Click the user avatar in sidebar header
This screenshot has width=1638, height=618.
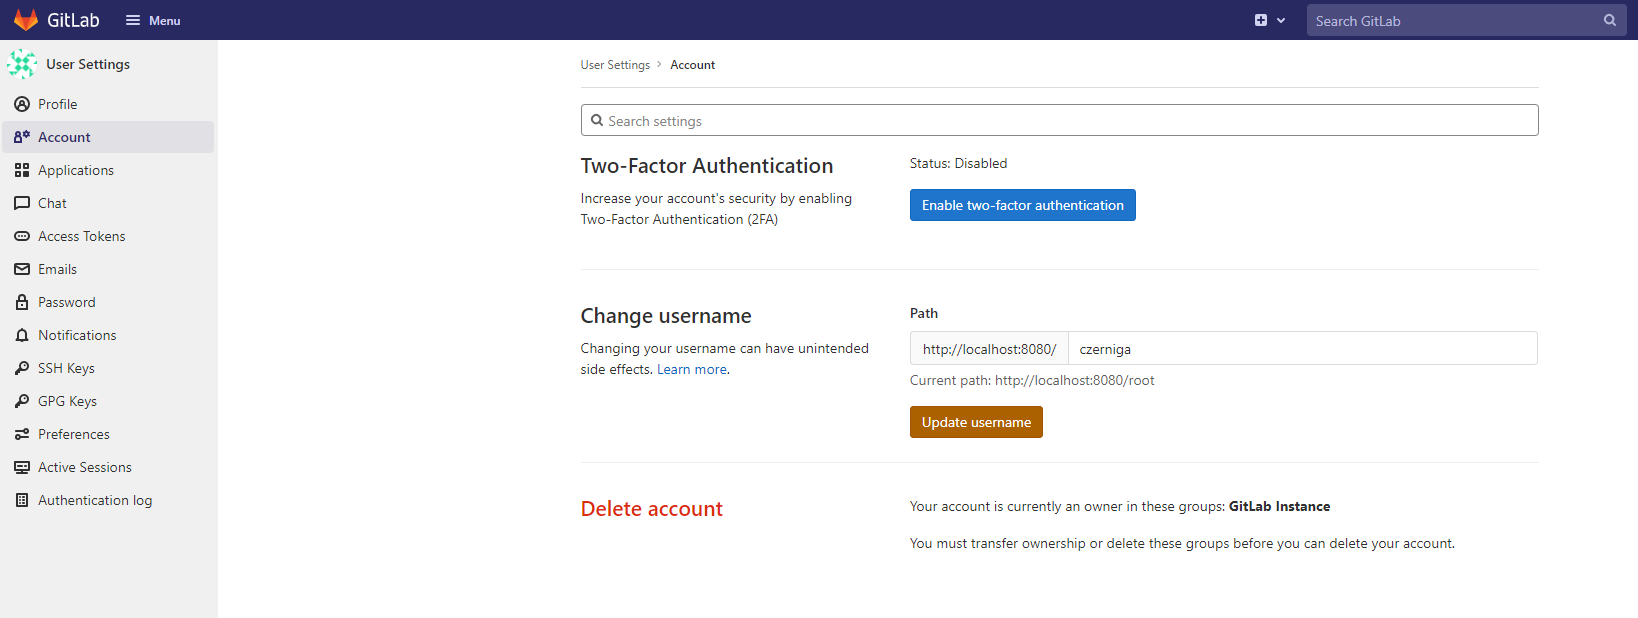(22, 64)
